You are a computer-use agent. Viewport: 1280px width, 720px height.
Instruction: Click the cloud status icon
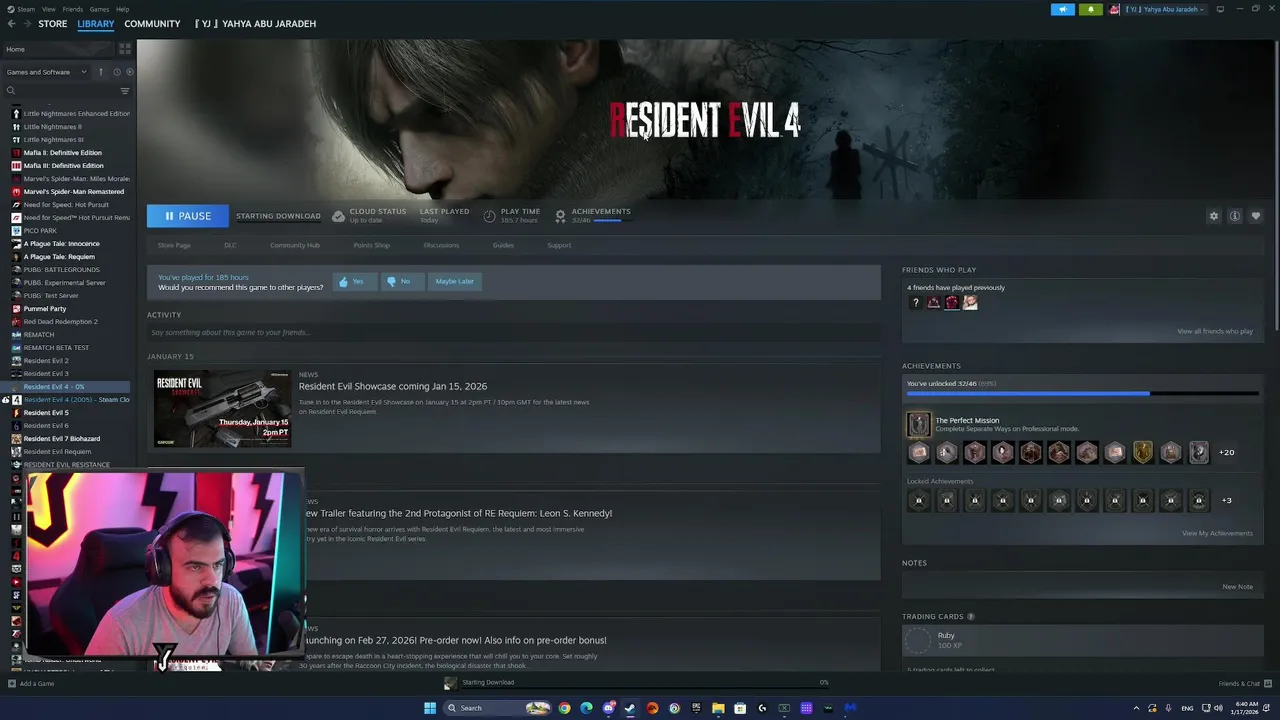tap(338, 216)
